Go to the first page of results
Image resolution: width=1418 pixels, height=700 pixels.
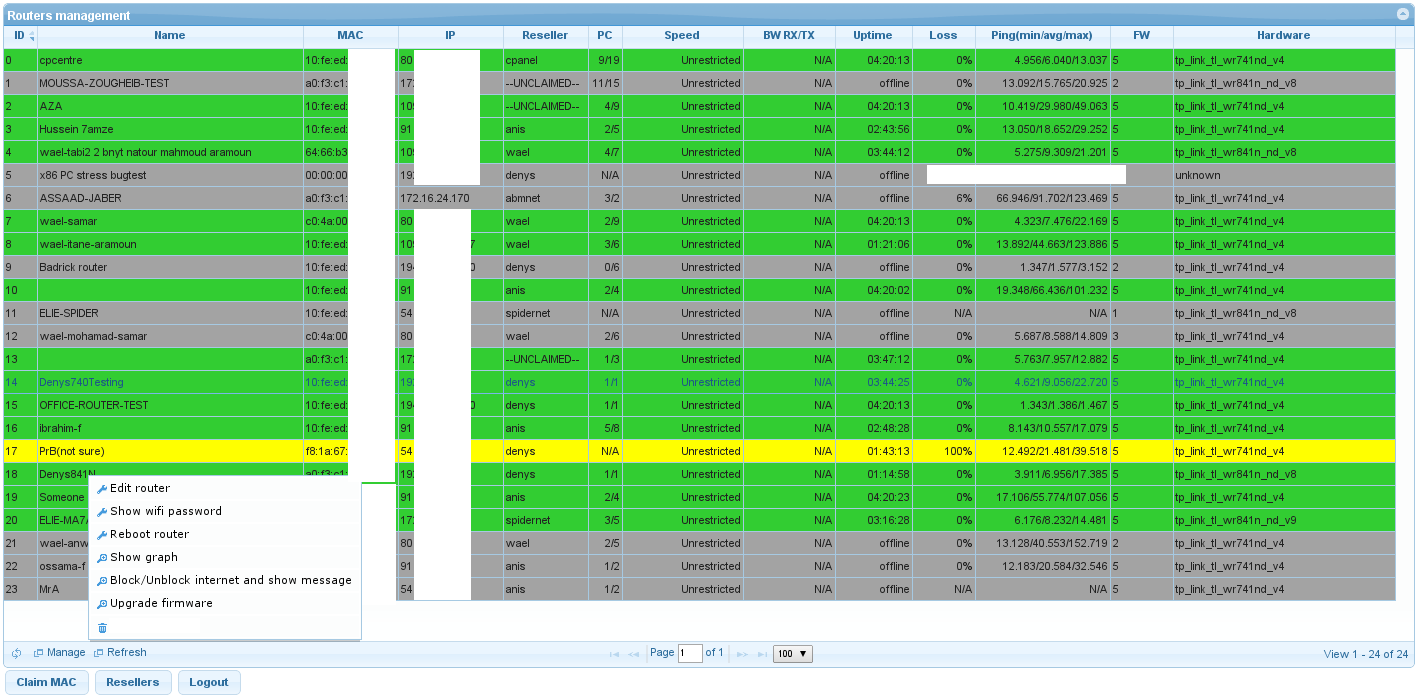coord(614,654)
